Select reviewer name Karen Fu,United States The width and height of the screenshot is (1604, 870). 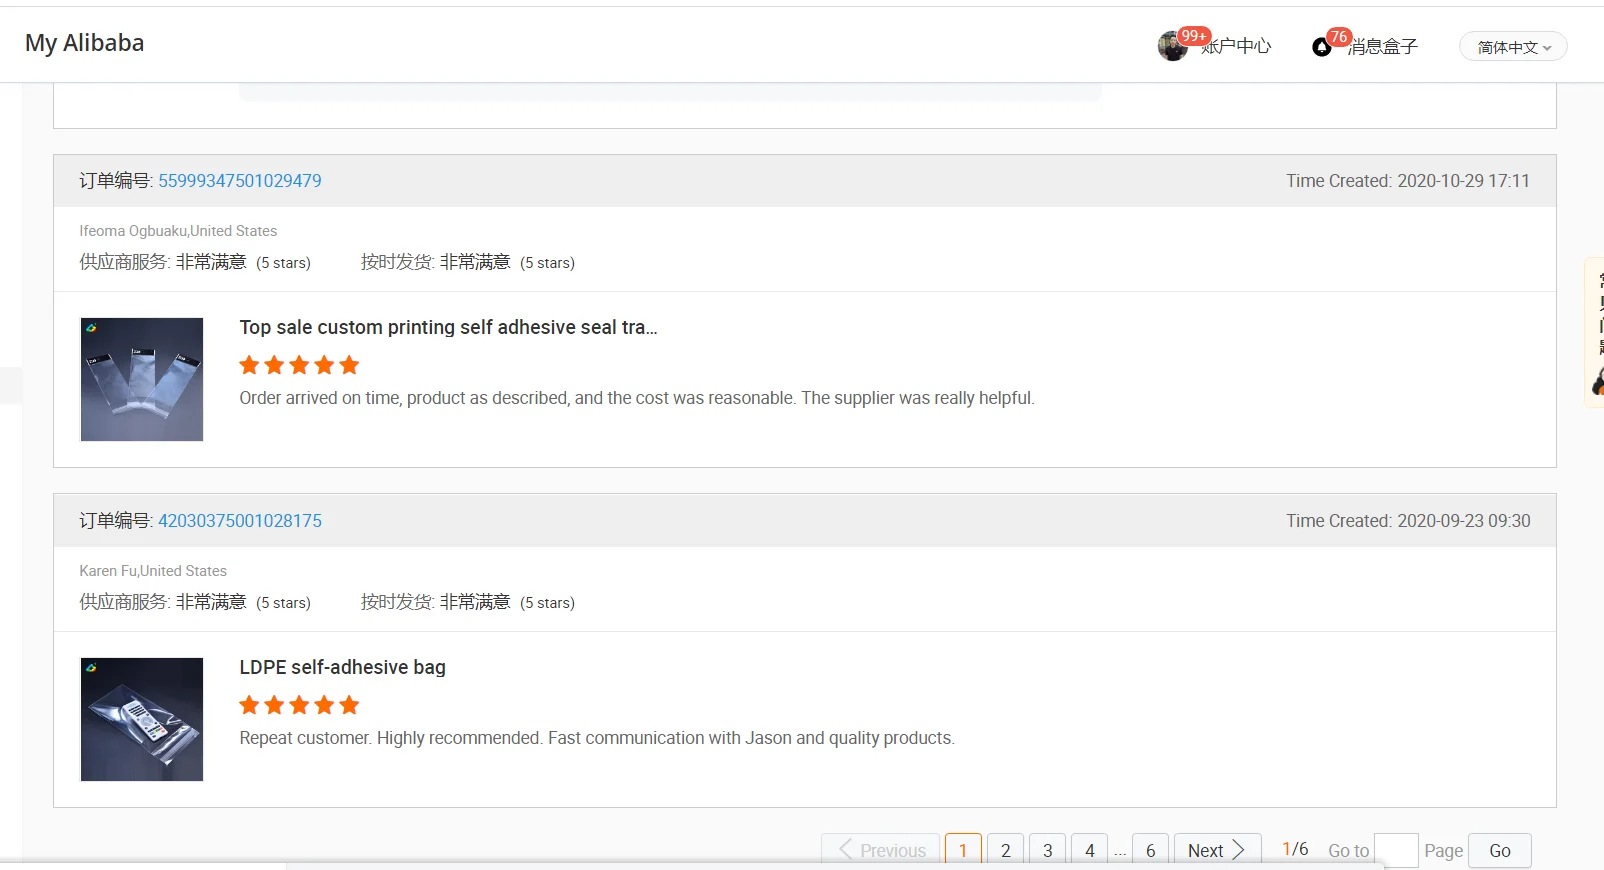(153, 571)
